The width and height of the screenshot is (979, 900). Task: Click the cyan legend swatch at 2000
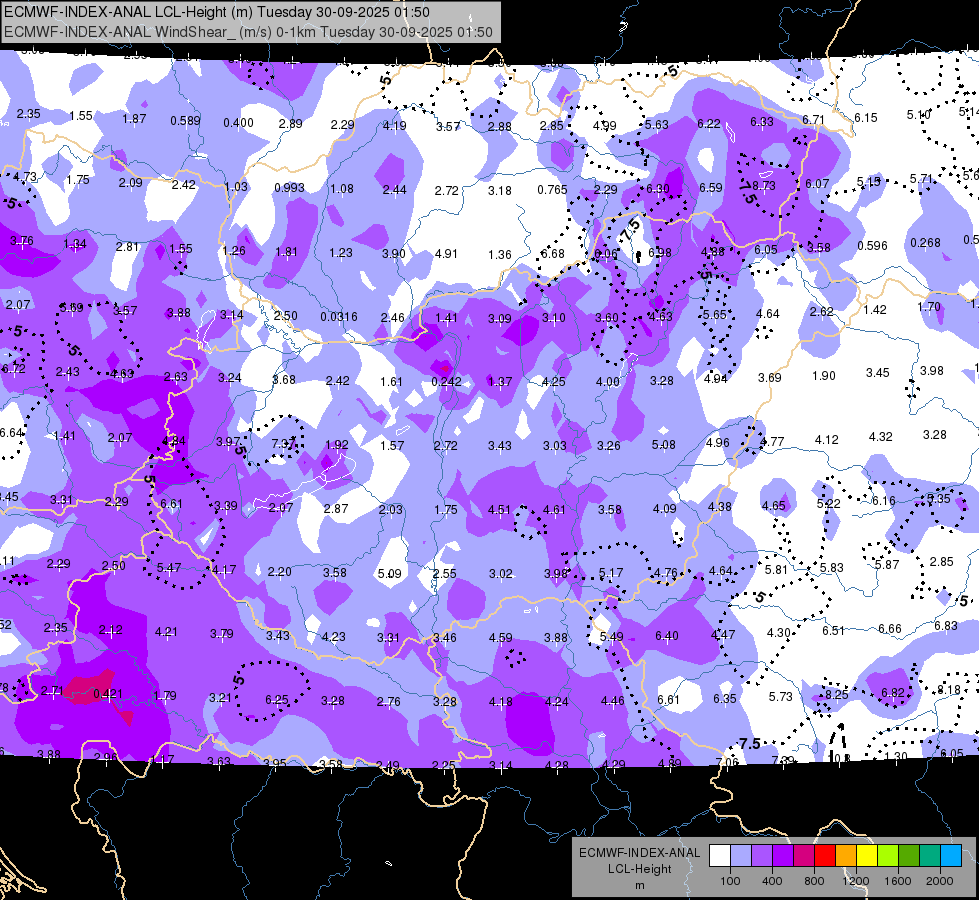point(951,856)
